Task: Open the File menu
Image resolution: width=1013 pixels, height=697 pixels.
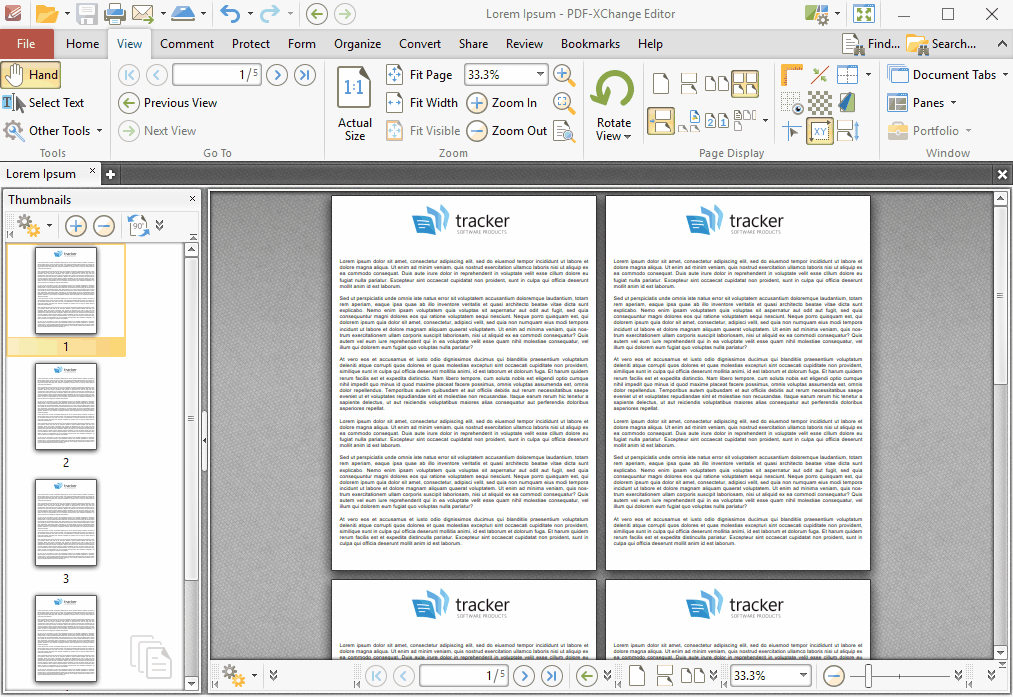Action: pyautogui.click(x=26, y=44)
